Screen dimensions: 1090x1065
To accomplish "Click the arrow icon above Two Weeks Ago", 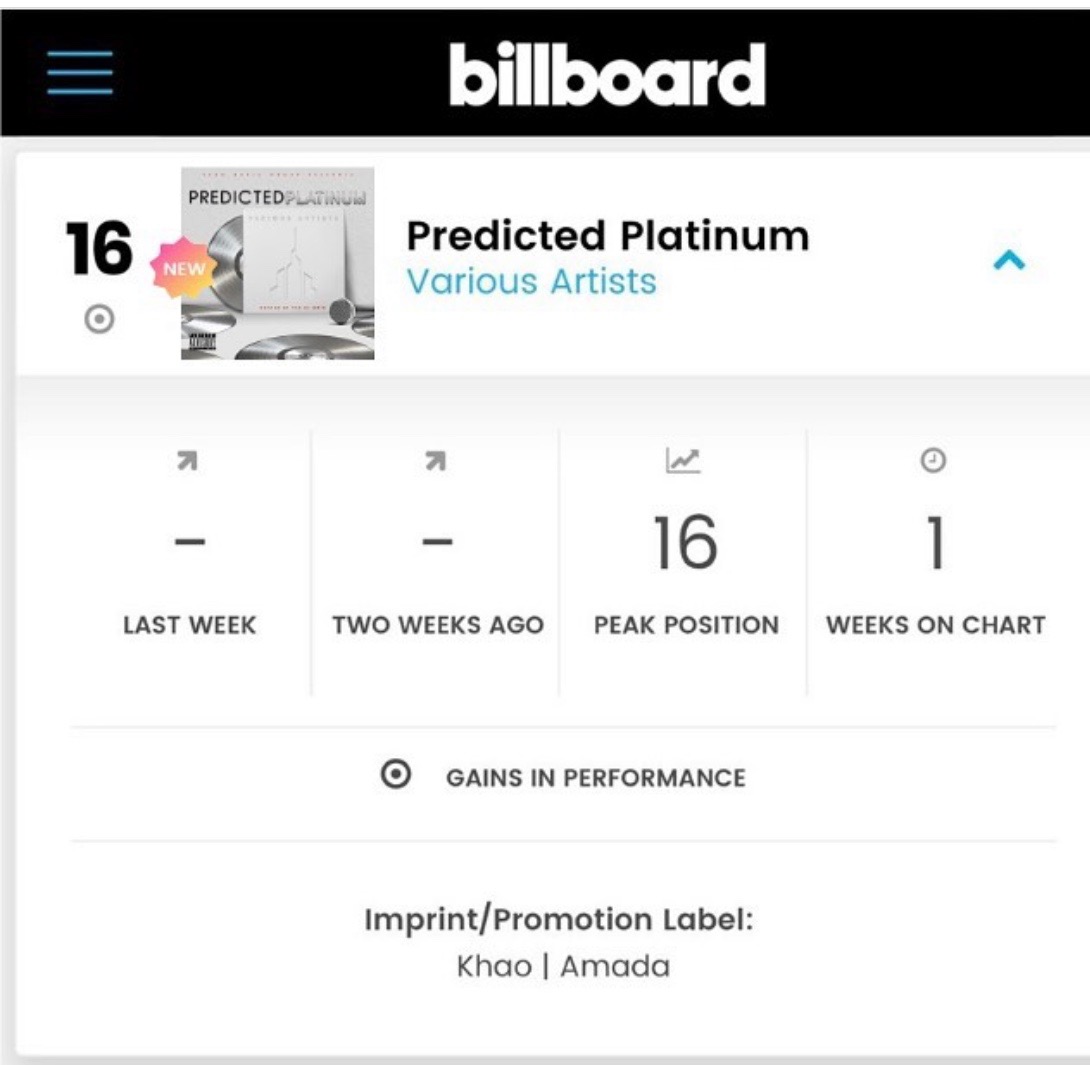I will point(435,461).
